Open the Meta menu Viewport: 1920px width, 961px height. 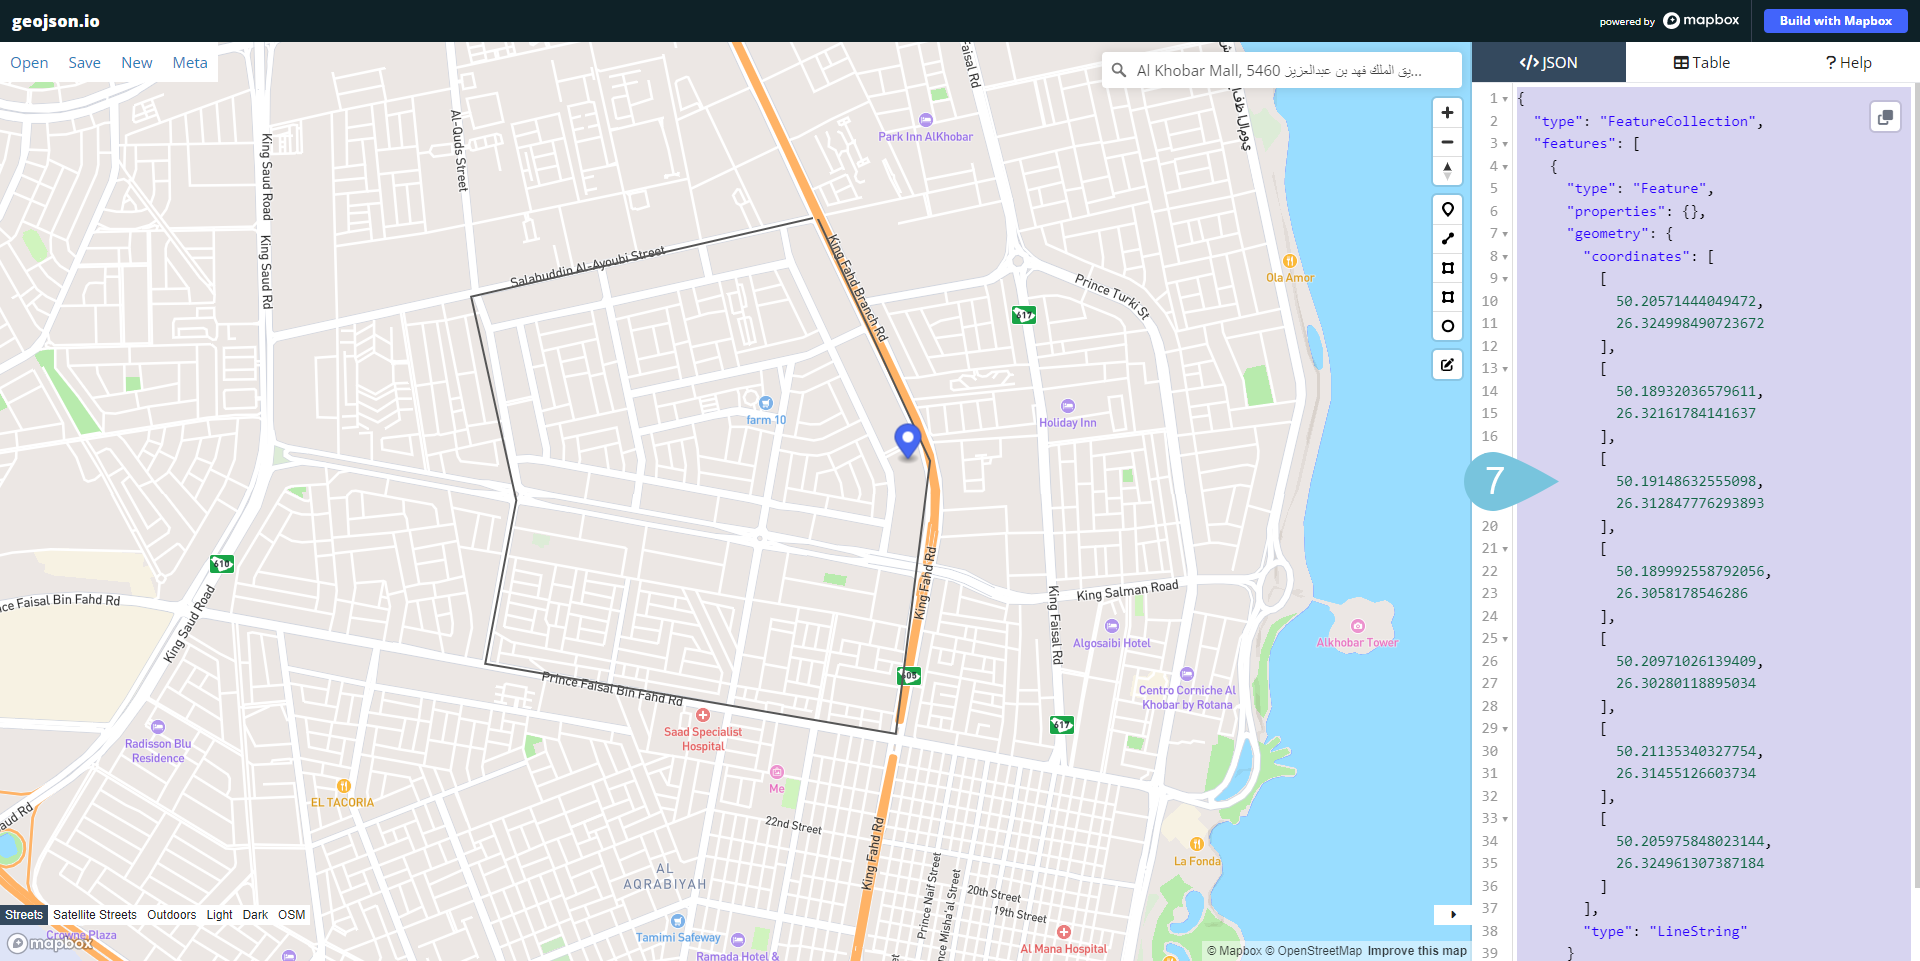190,62
